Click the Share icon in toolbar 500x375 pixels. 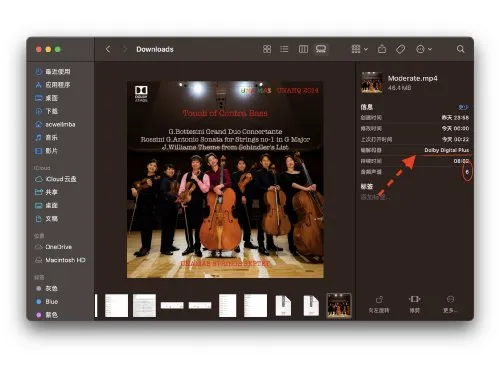click(x=382, y=49)
